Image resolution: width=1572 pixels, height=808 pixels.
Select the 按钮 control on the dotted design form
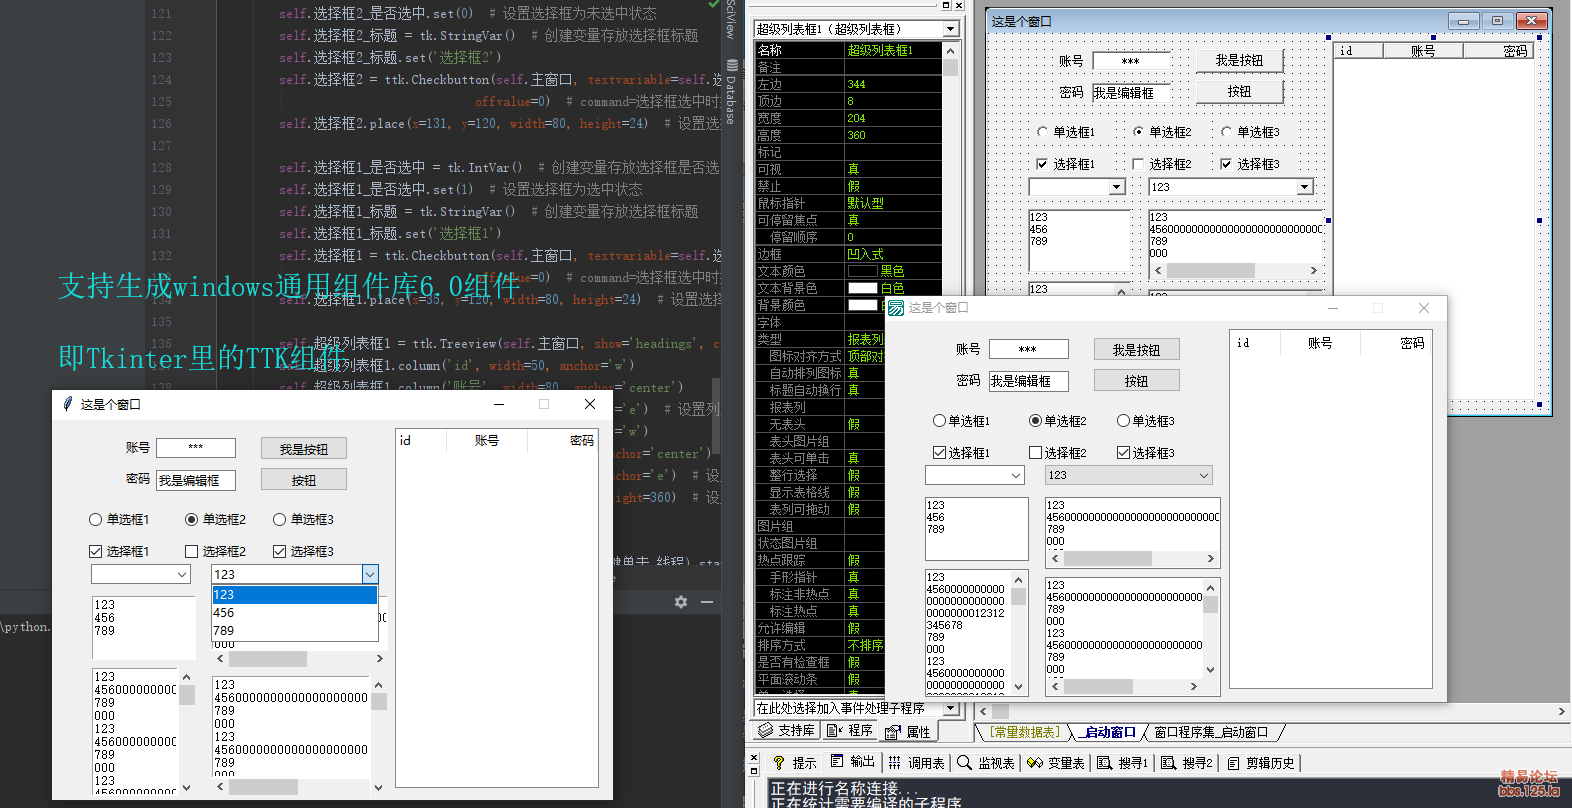click(1240, 92)
